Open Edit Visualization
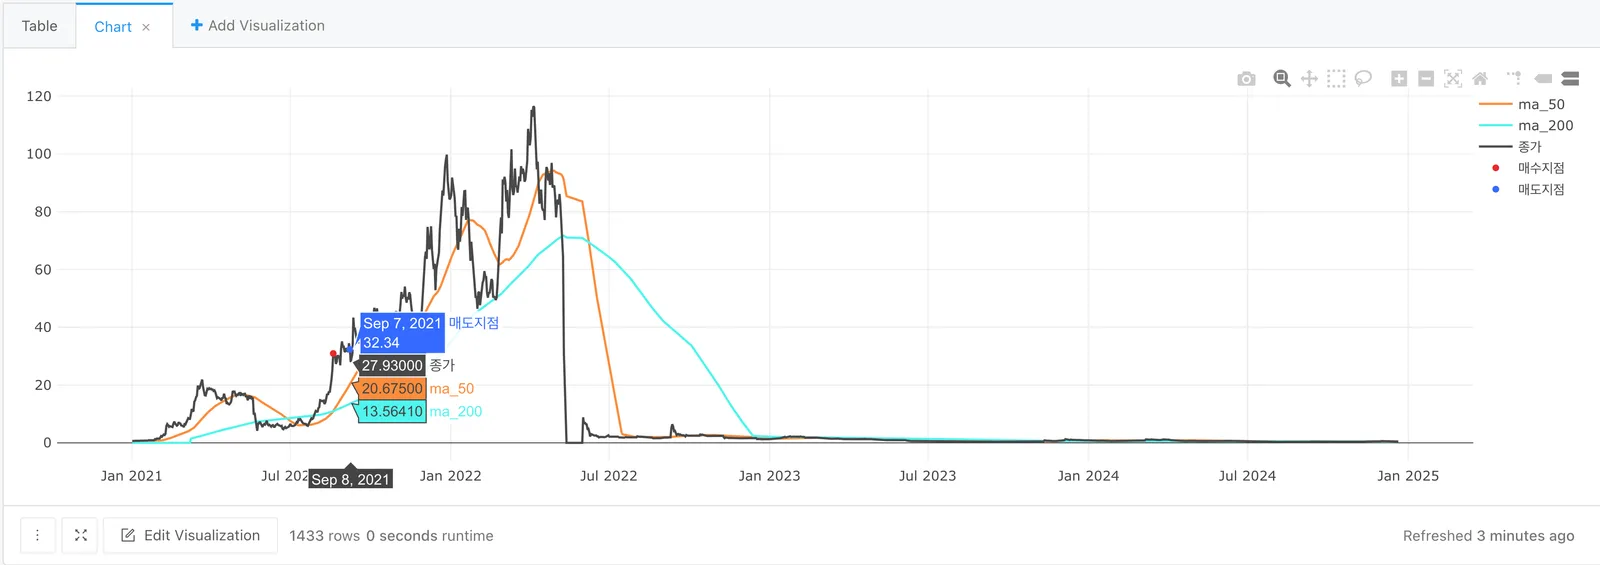 point(190,536)
